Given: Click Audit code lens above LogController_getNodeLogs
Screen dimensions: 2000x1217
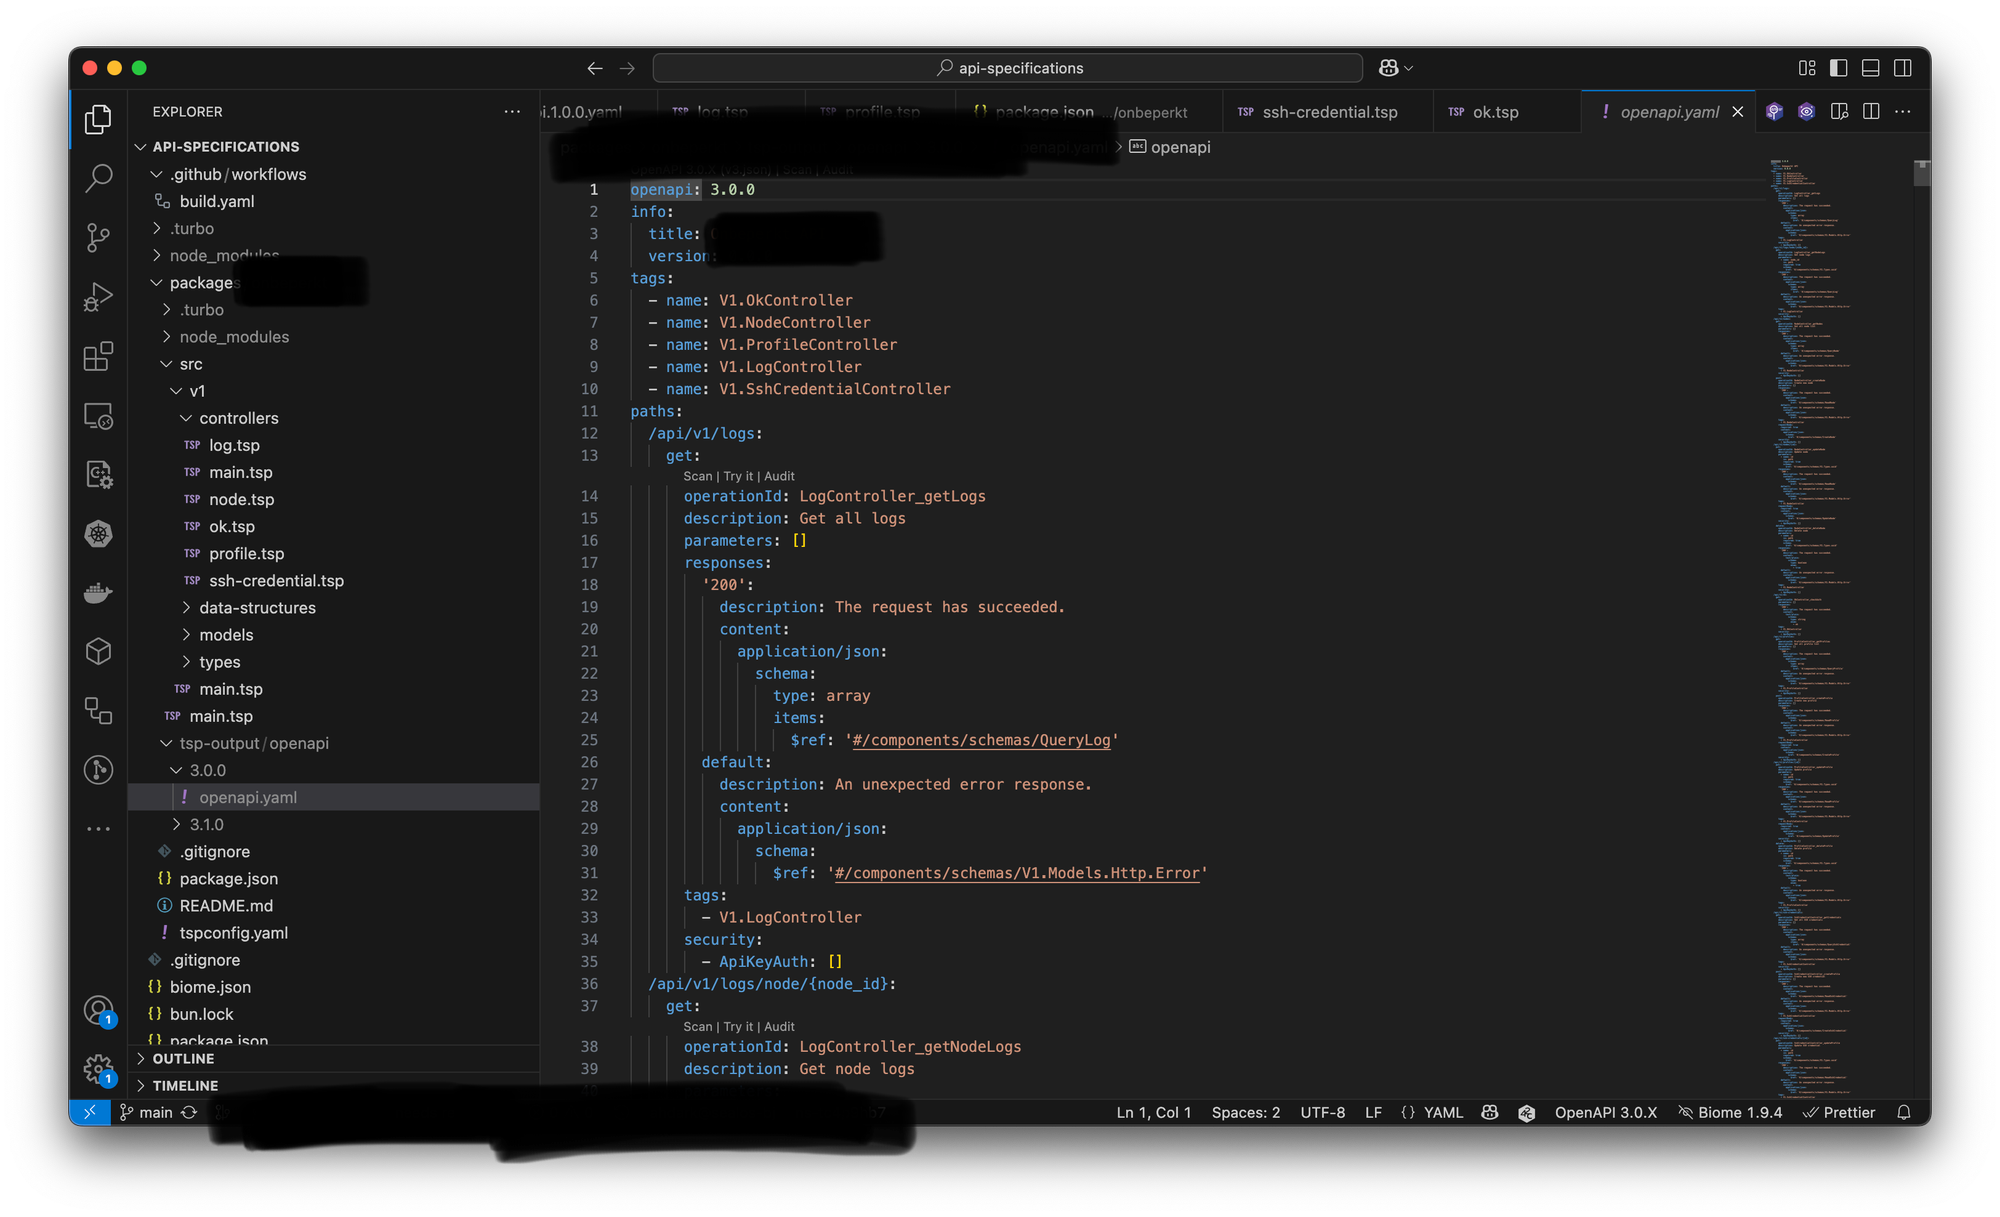Looking at the screenshot, I should 779,1027.
